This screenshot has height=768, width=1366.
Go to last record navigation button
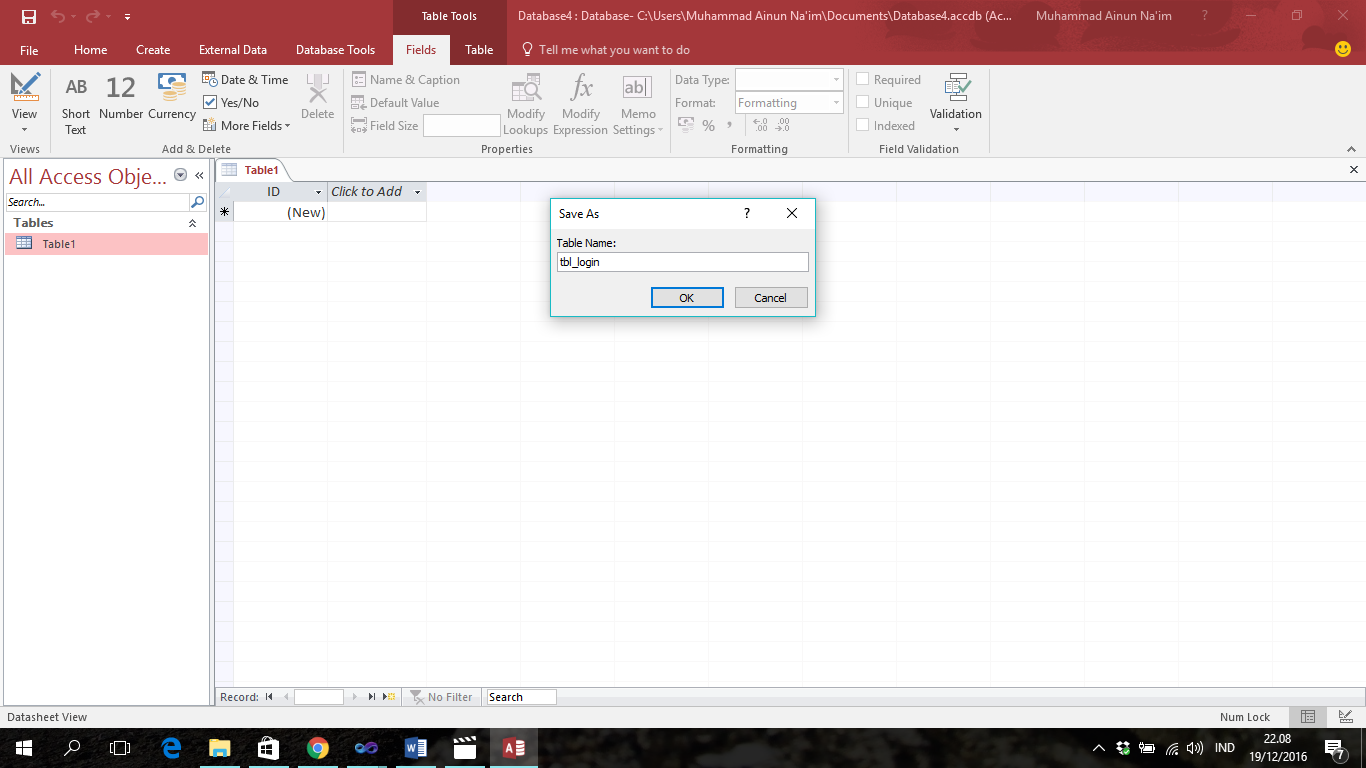(372, 697)
